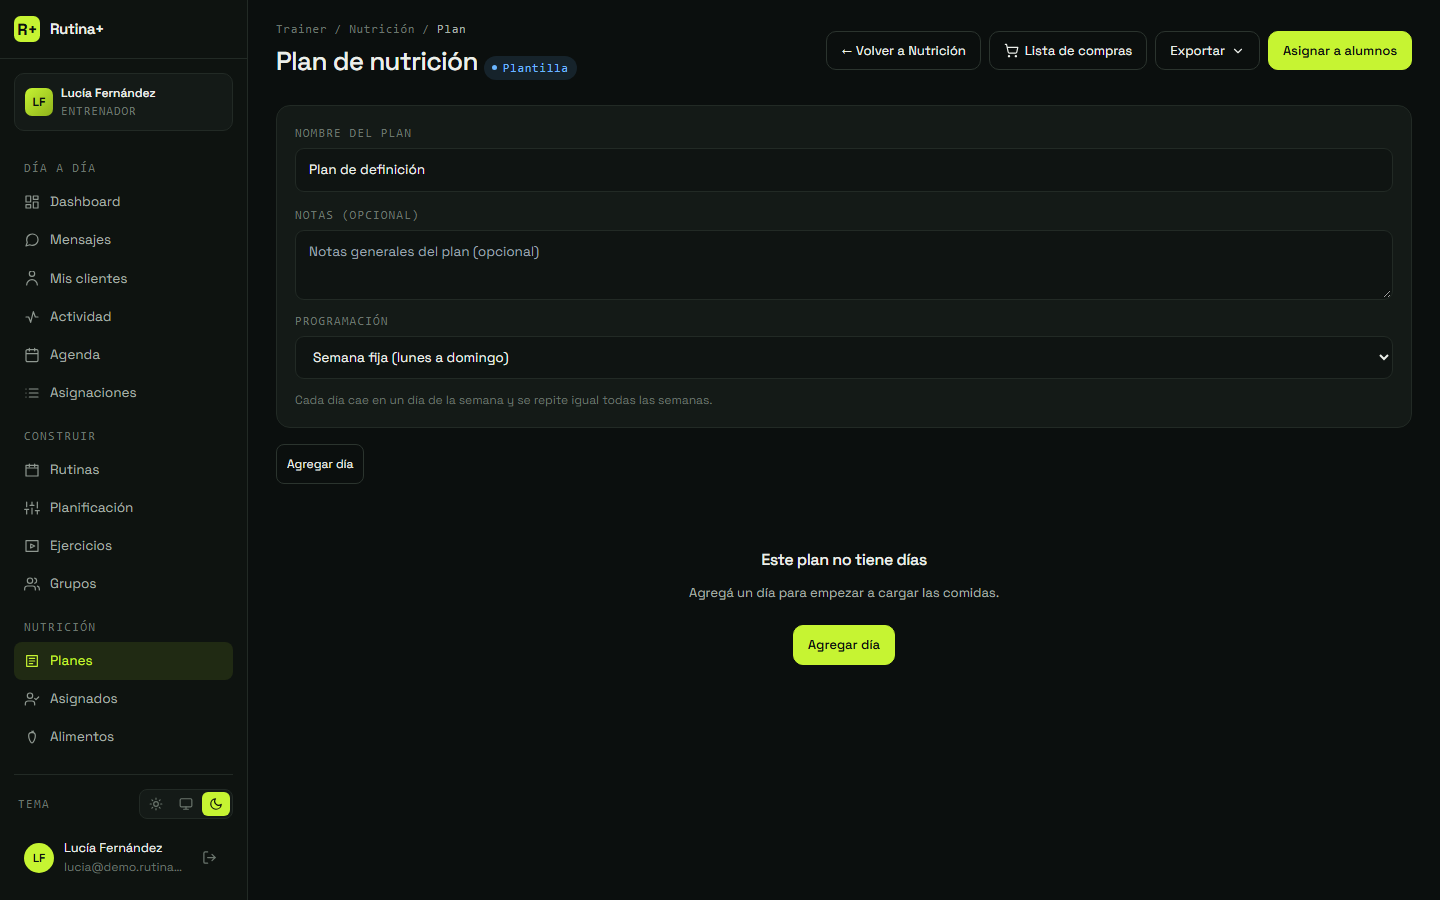The width and height of the screenshot is (1440, 900).
Task: Click the Agenda calendar icon
Action: tap(32, 355)
